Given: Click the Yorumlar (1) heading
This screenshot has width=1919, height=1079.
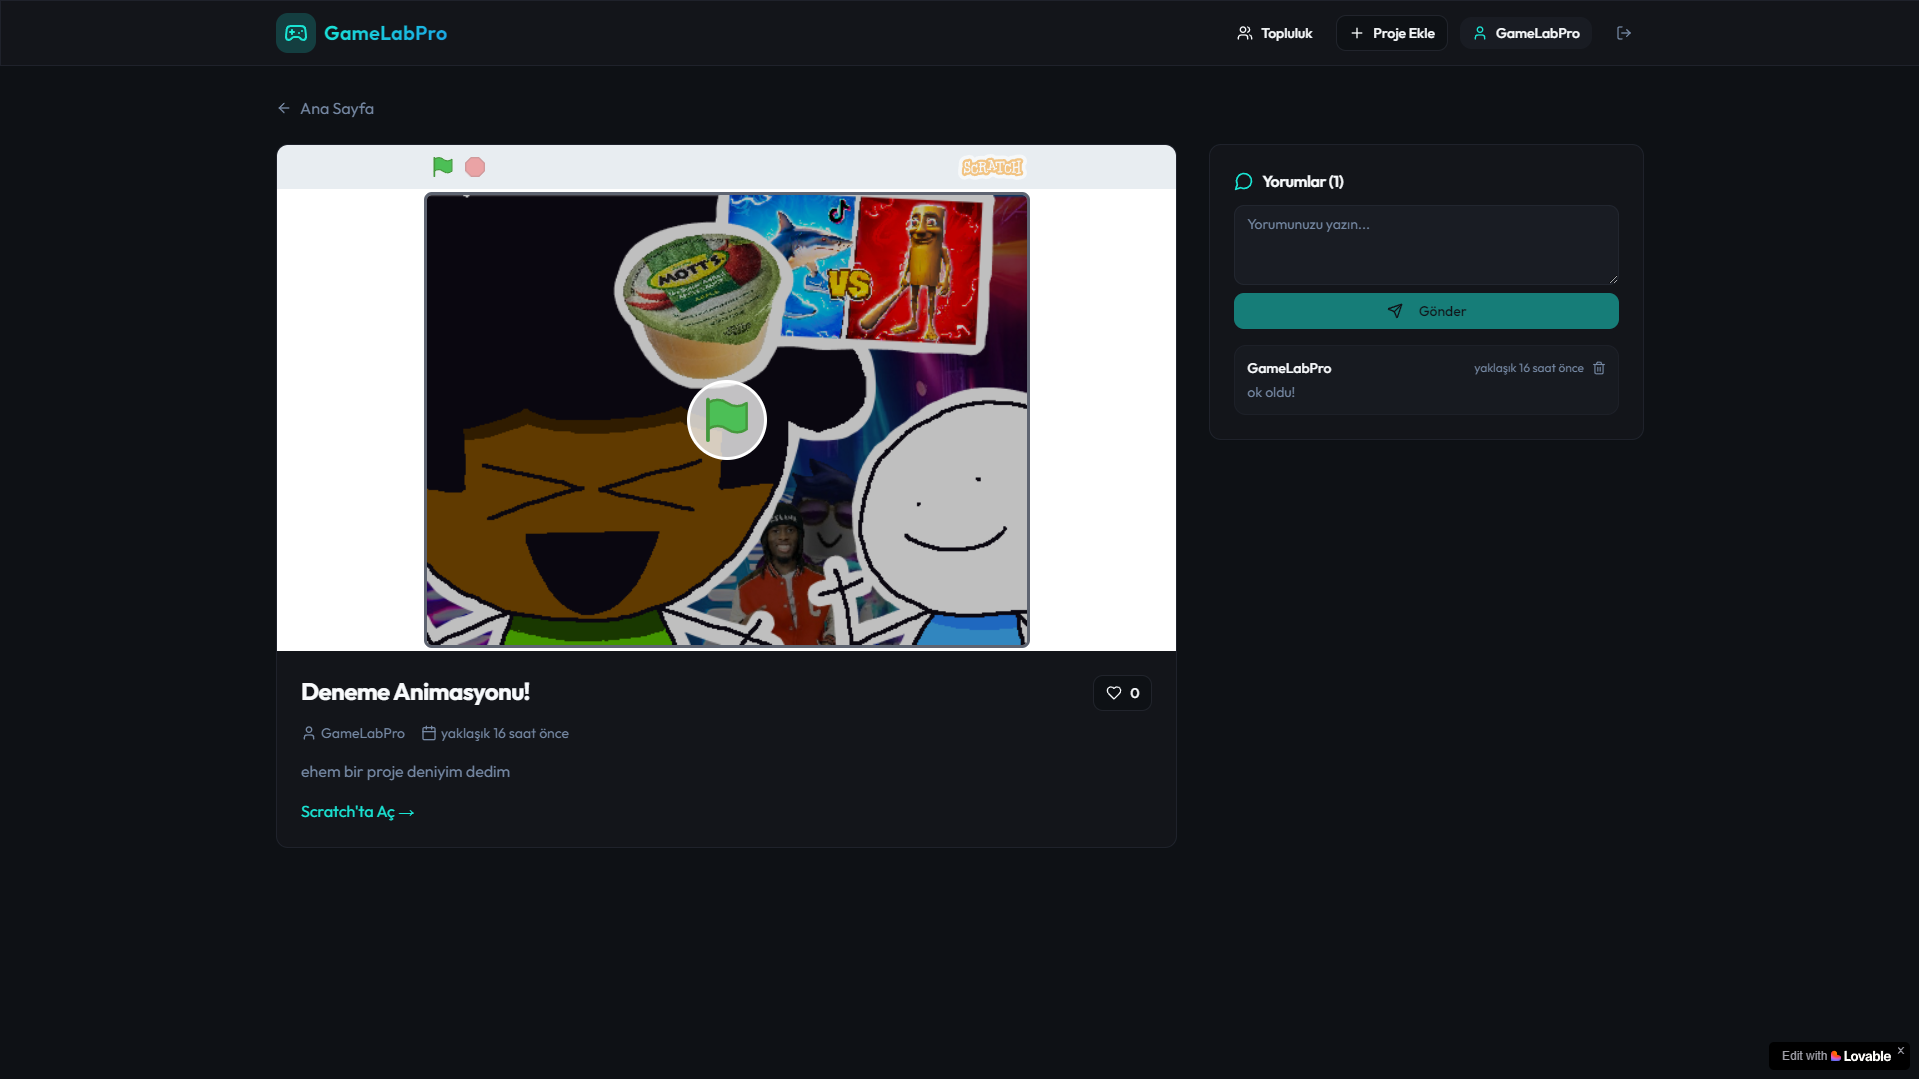Looking at the screenshot, I should (x=1303, y=181).
